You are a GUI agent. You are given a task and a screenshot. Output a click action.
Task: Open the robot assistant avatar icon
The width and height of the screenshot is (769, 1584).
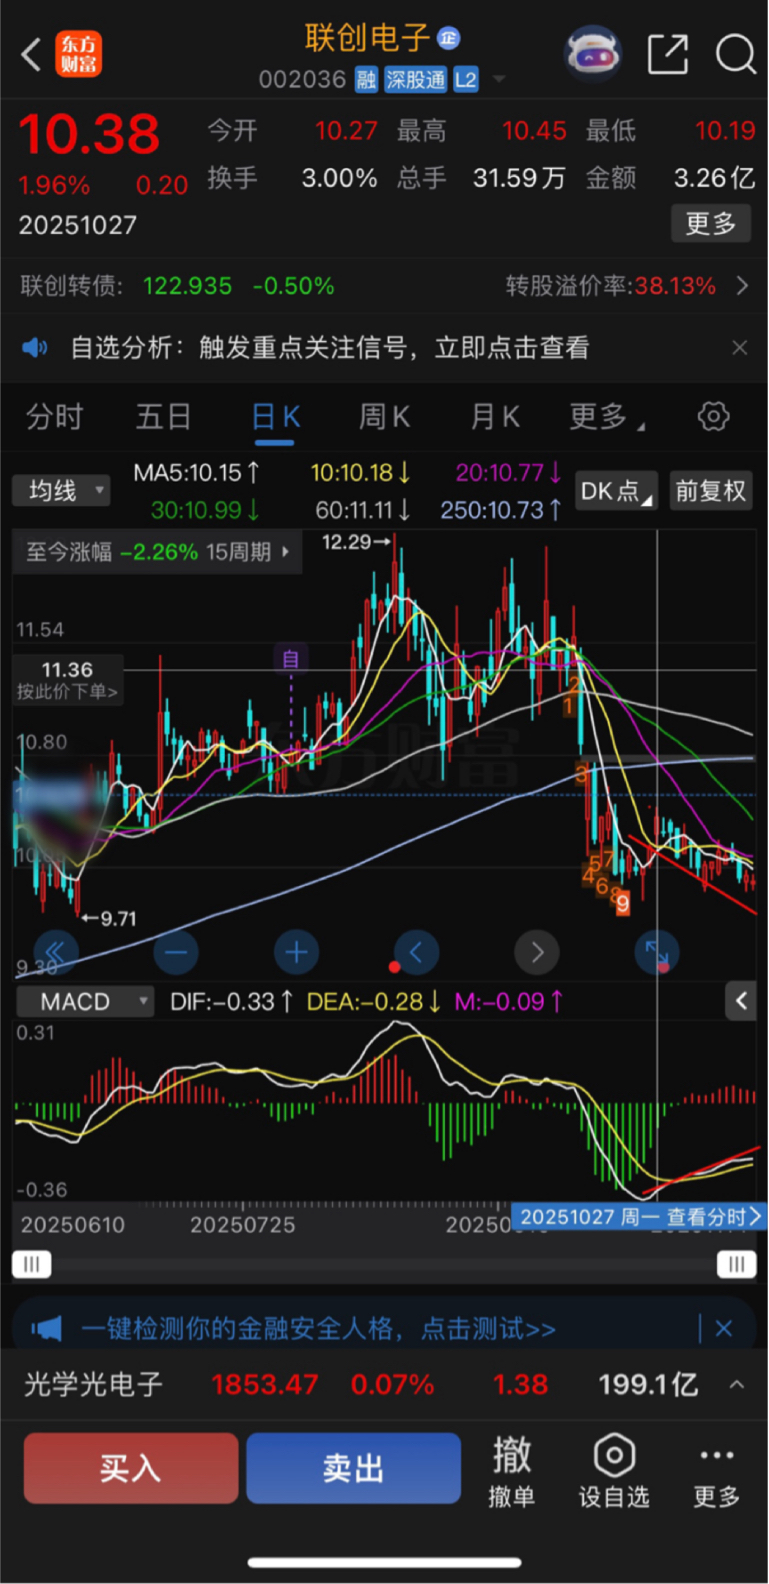click(x=593, y=53)
